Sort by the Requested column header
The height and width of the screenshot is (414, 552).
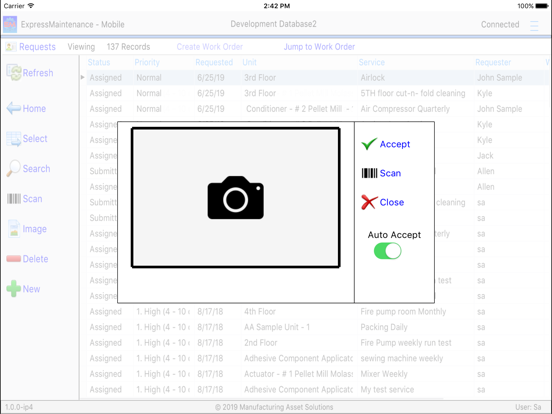pyautogui.click(x=214, y=62)
